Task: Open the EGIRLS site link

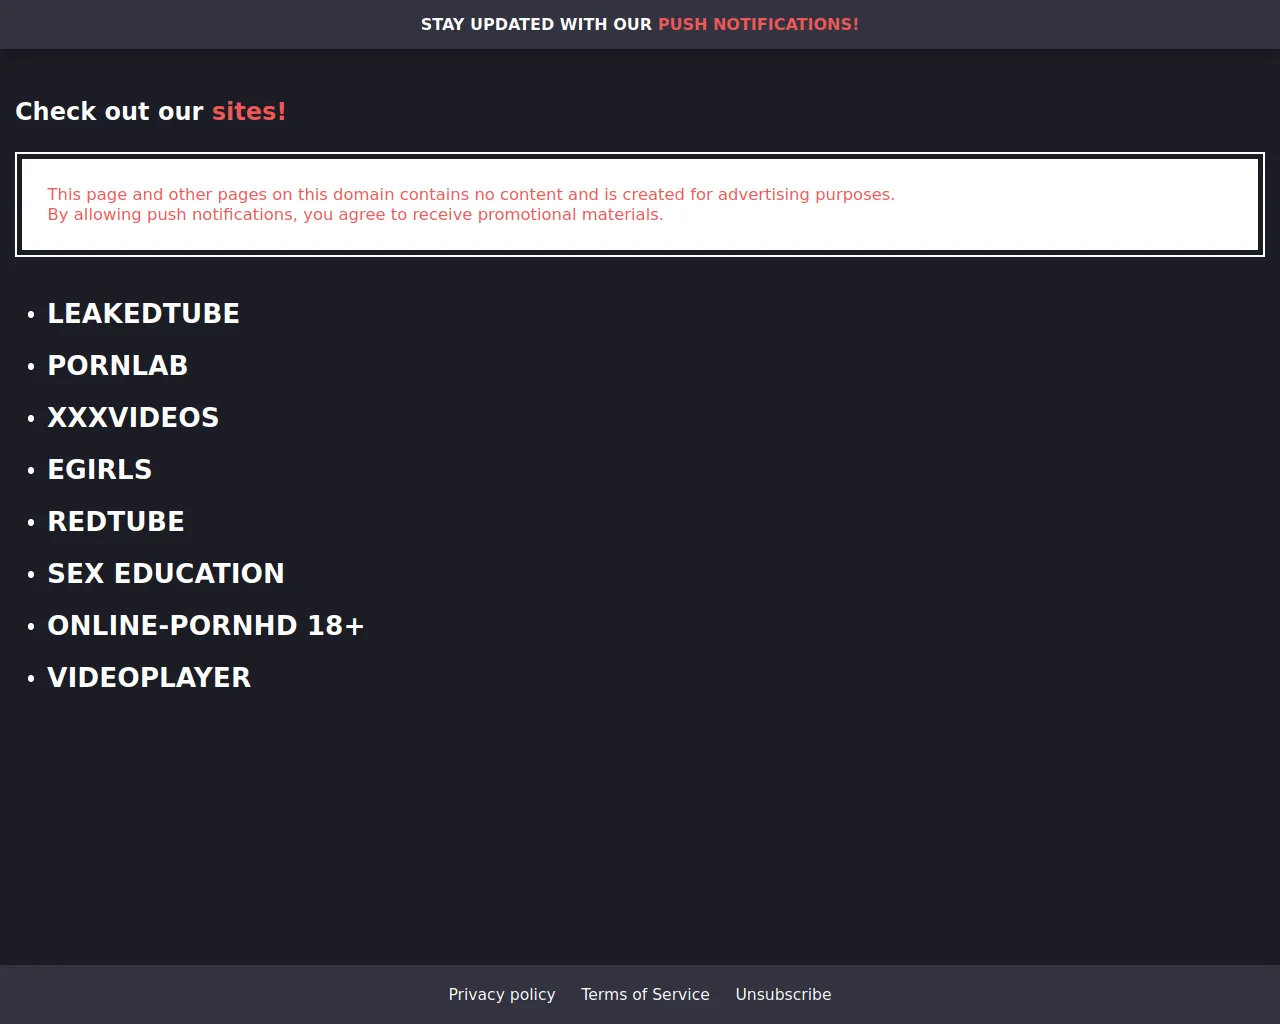Action: [99, 470]
